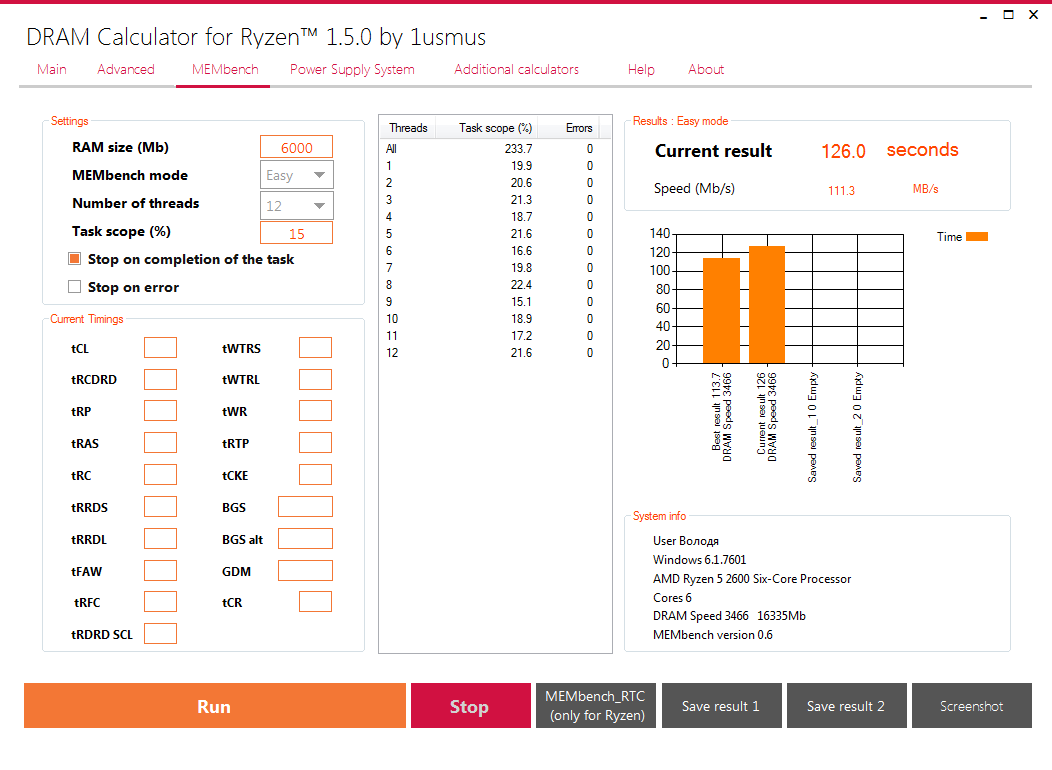The width and height of the screenshot is (1052, 770).
Task: Select thread 8 row with 22.4
Action: click(494, 284)
